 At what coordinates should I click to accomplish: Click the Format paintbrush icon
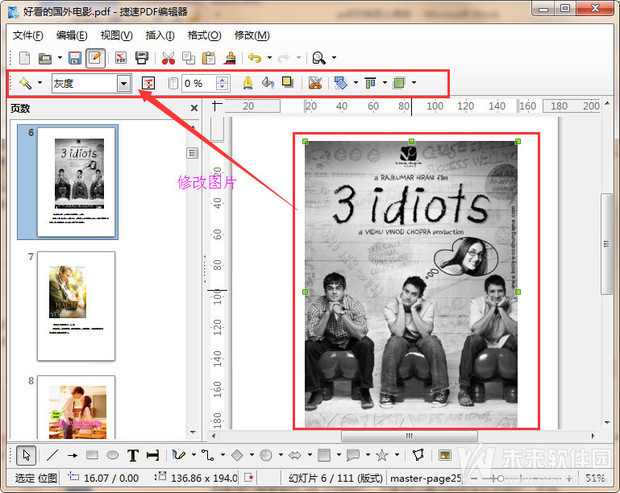pos(230,58)
